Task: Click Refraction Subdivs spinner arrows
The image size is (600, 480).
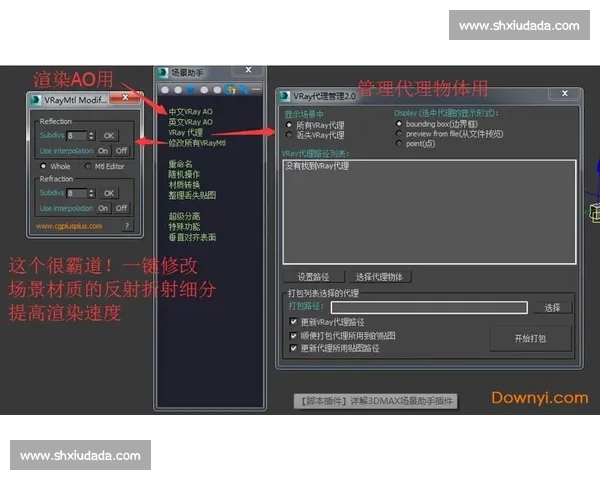Action: tap(91, 193)
